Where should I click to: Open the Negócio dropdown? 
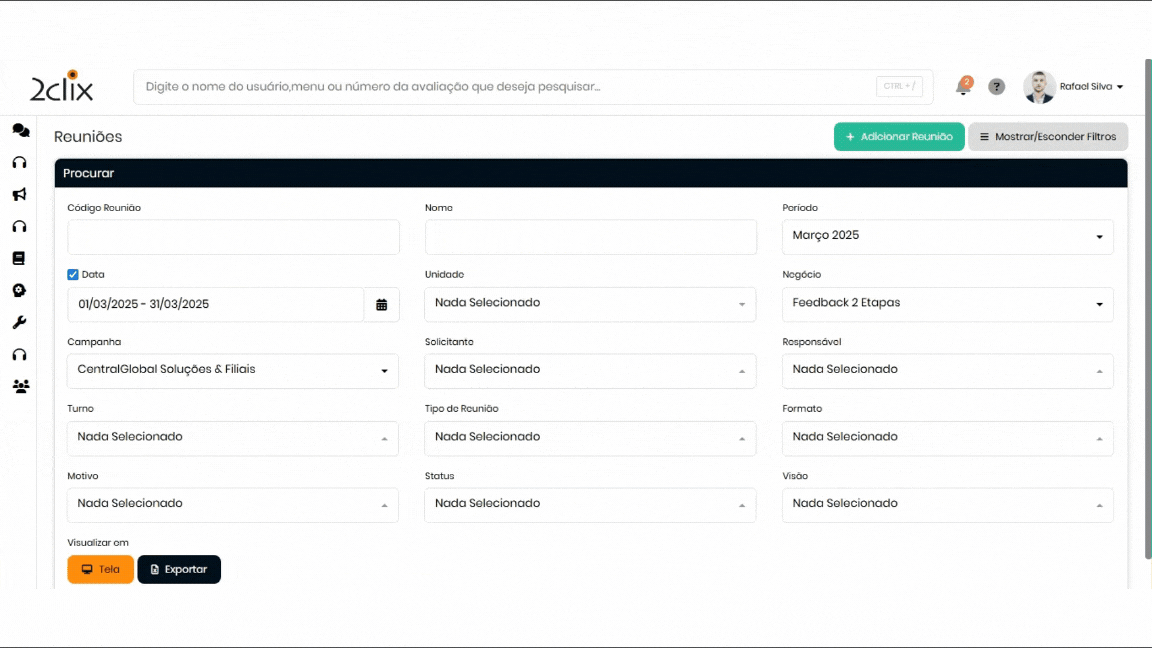pos(947,304)
